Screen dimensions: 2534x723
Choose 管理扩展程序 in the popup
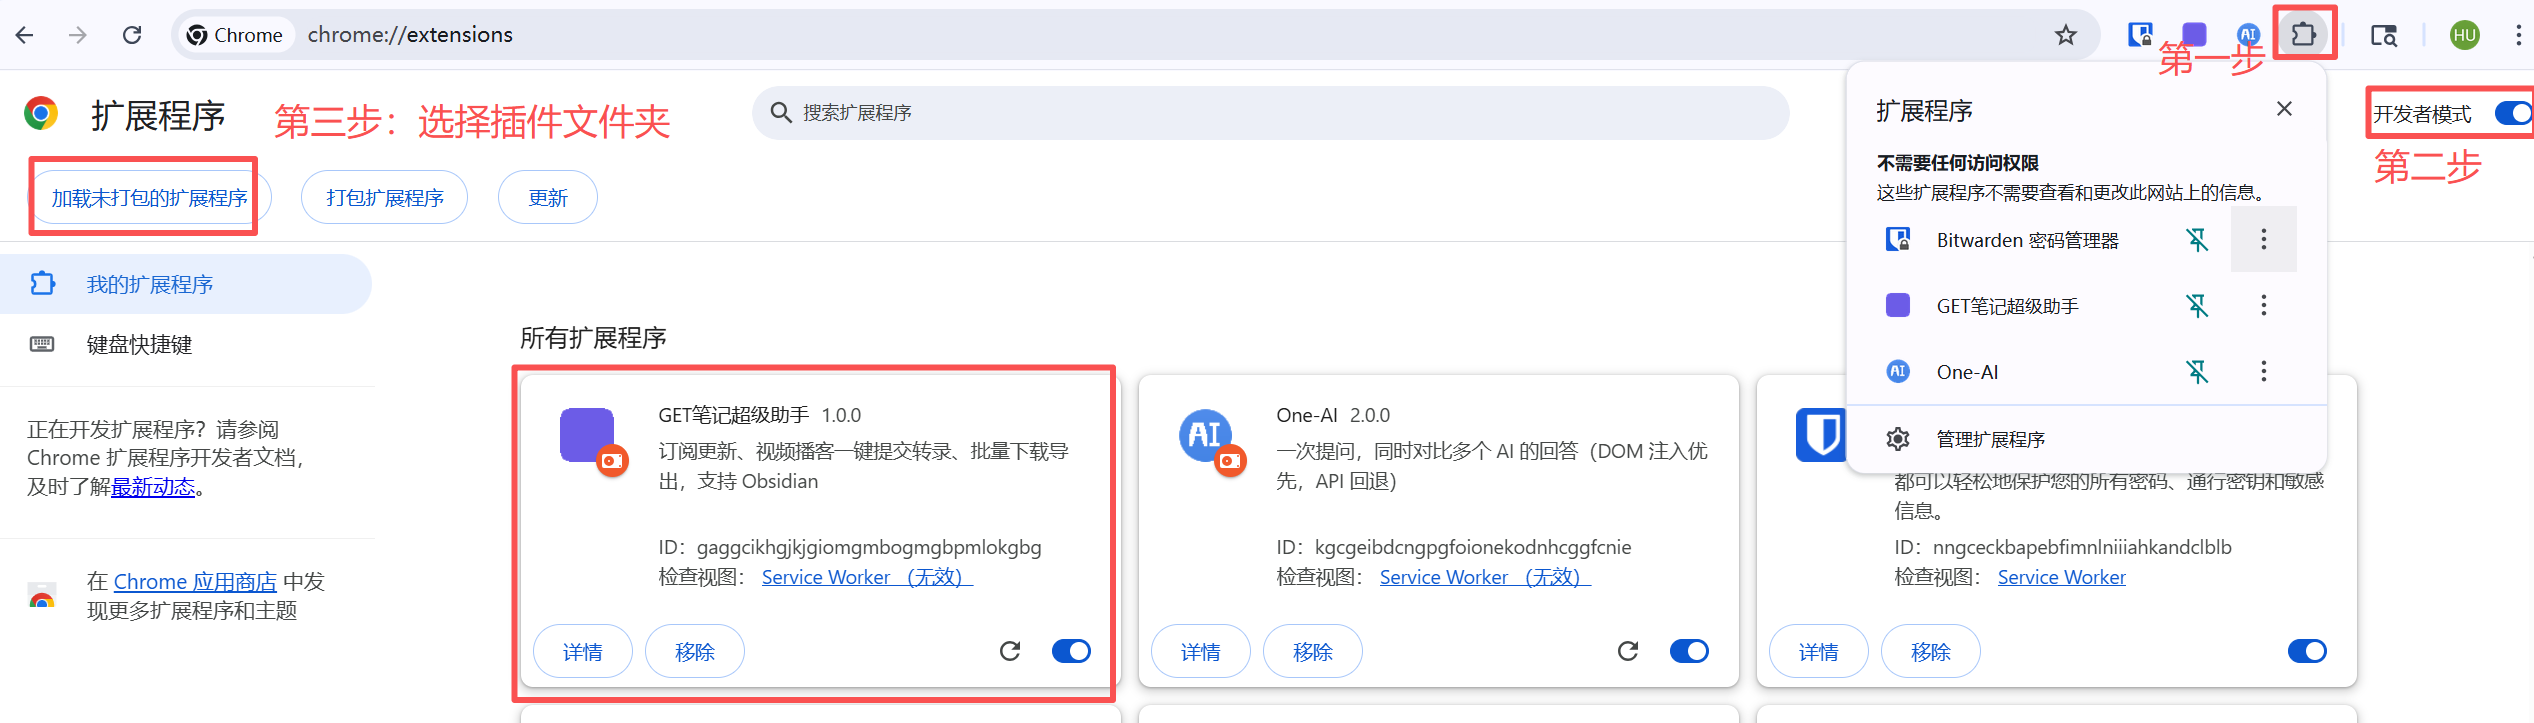click(x=1990, y=439)
